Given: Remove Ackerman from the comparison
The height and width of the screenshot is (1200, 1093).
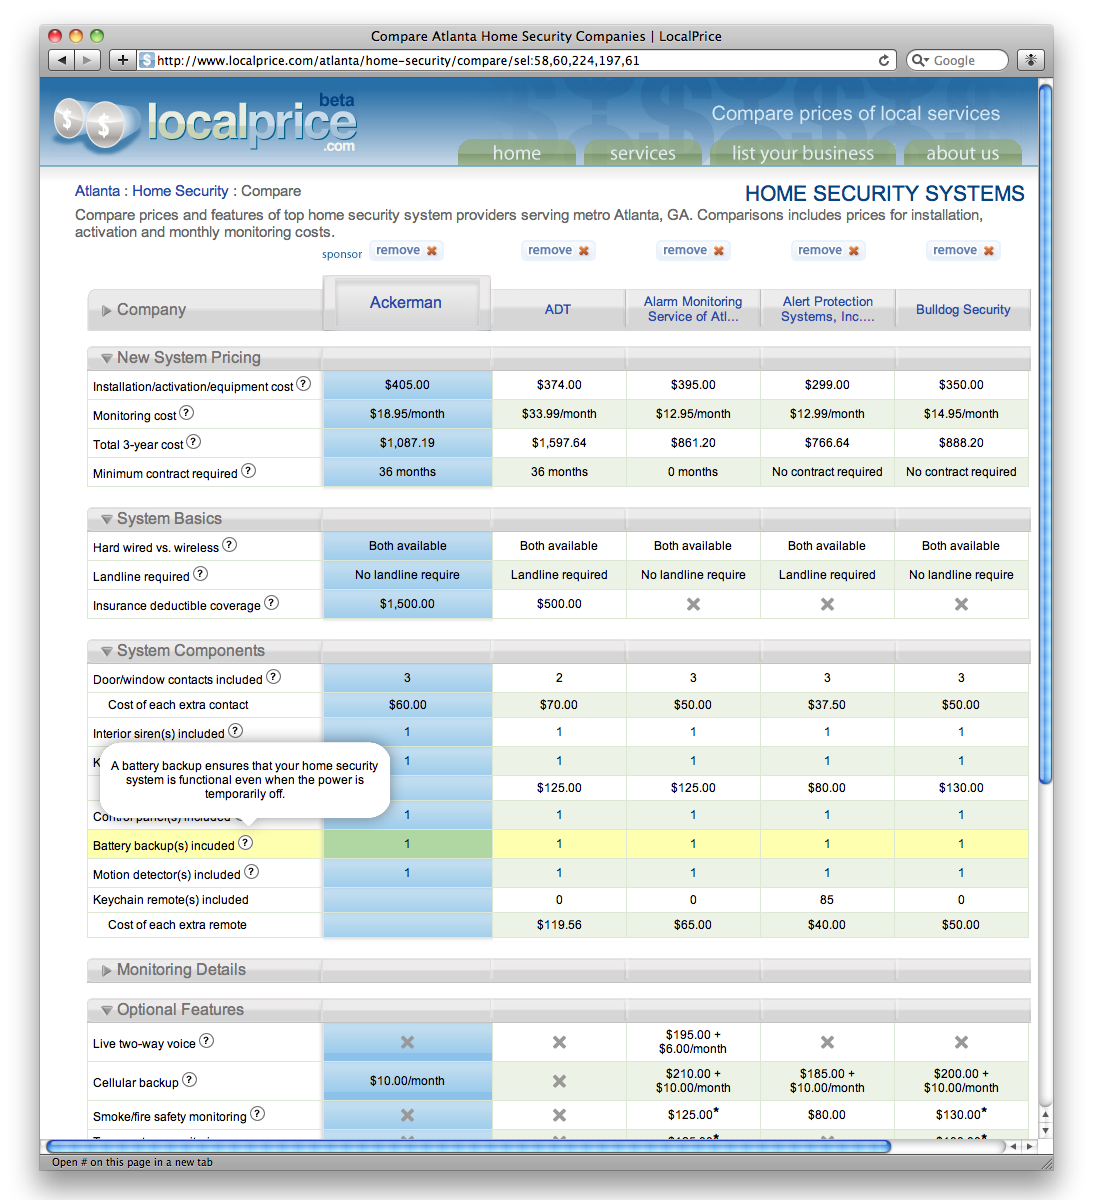Looking at the screenshot, I should pyautogui.click(x=406, y=250).
